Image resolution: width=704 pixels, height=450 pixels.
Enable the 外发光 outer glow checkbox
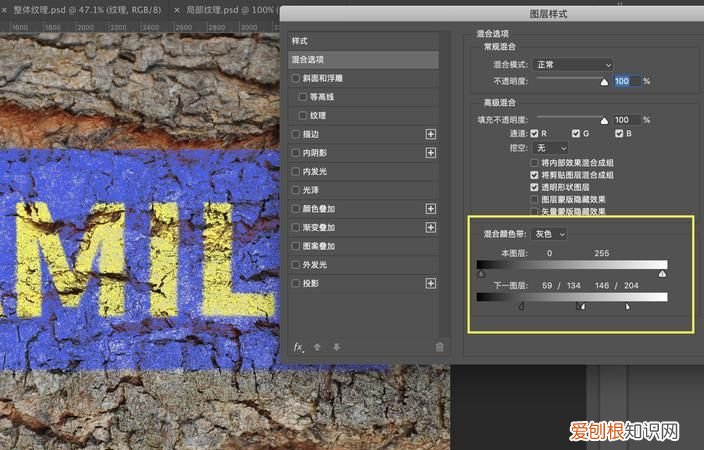[x=295, y=265]
